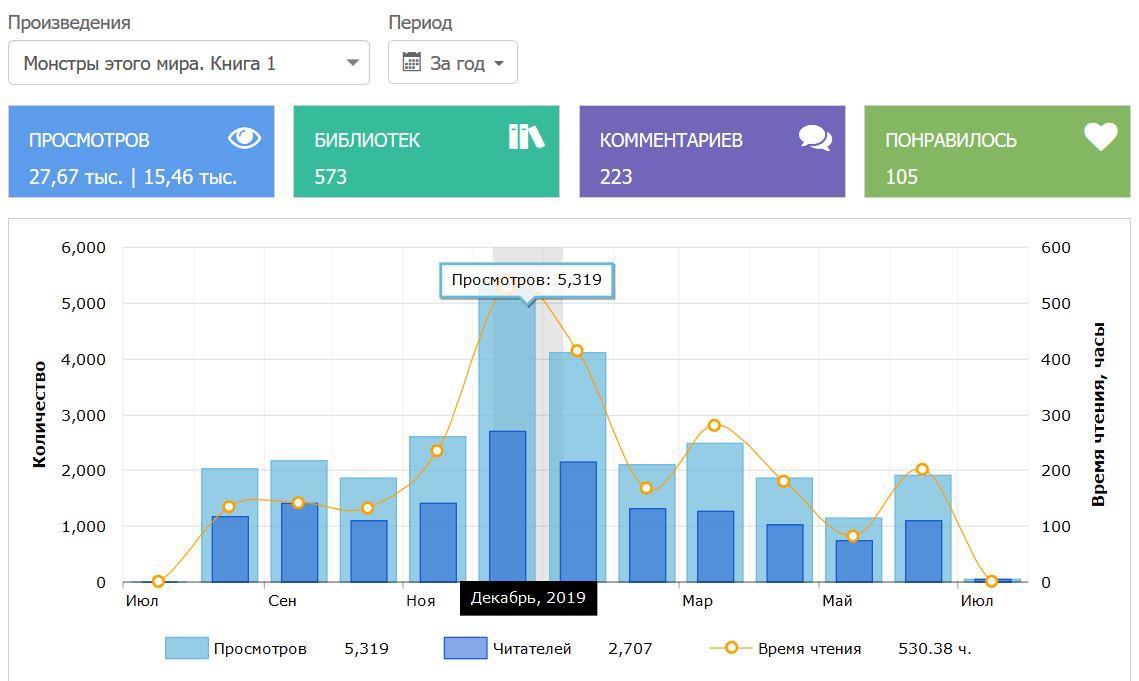The image size is (1139, 681).
Task: Open the Произведения book dropdown
Action: pos(188,63)
